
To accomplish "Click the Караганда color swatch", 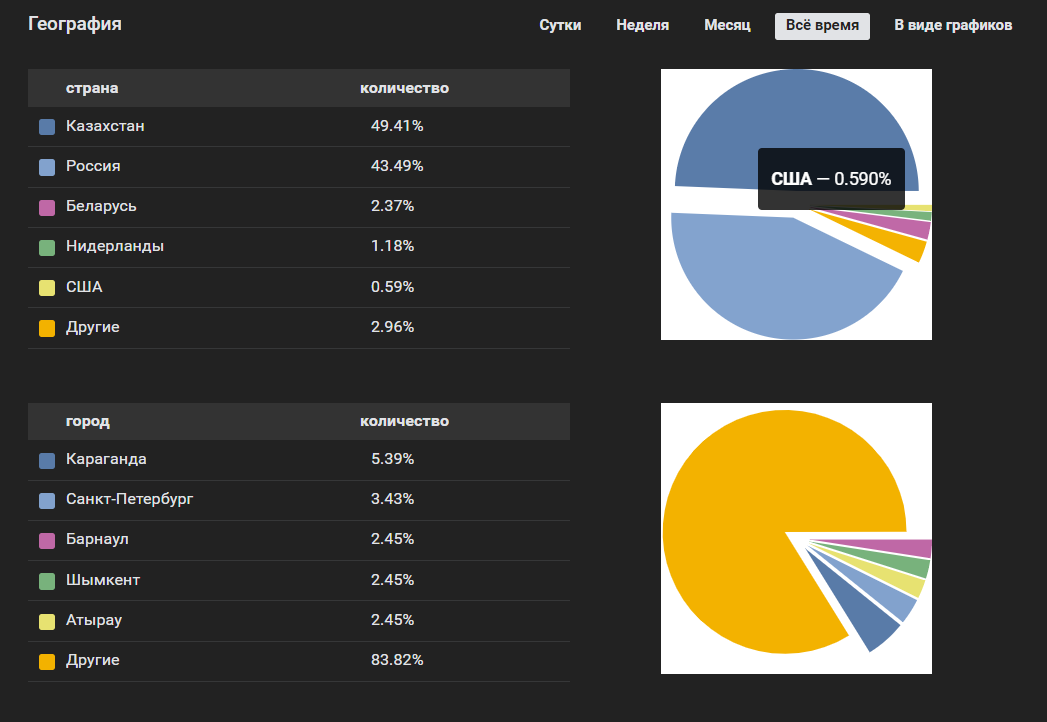I will (x=47, y=460).
